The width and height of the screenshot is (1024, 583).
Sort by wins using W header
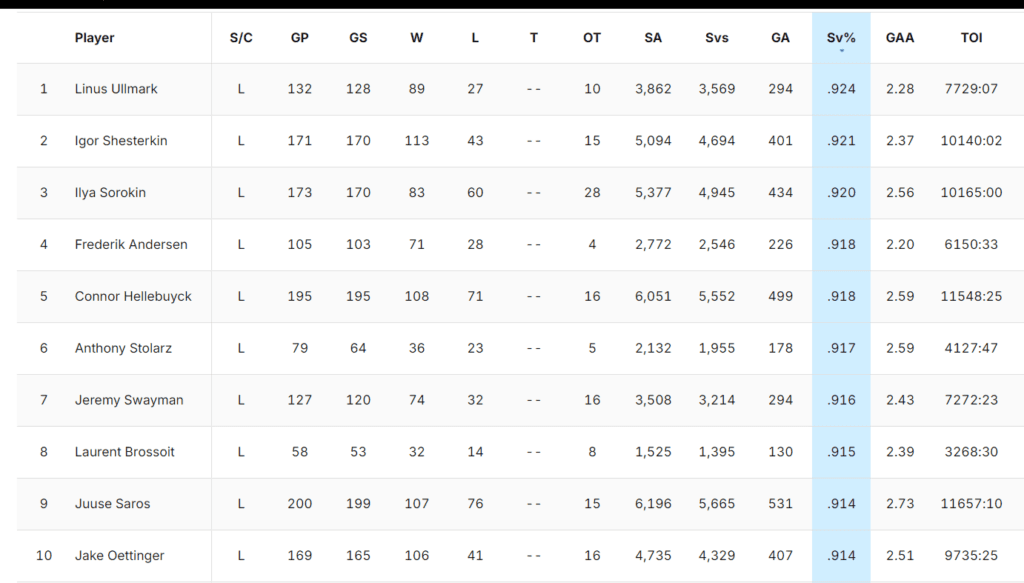pos(416,38)
